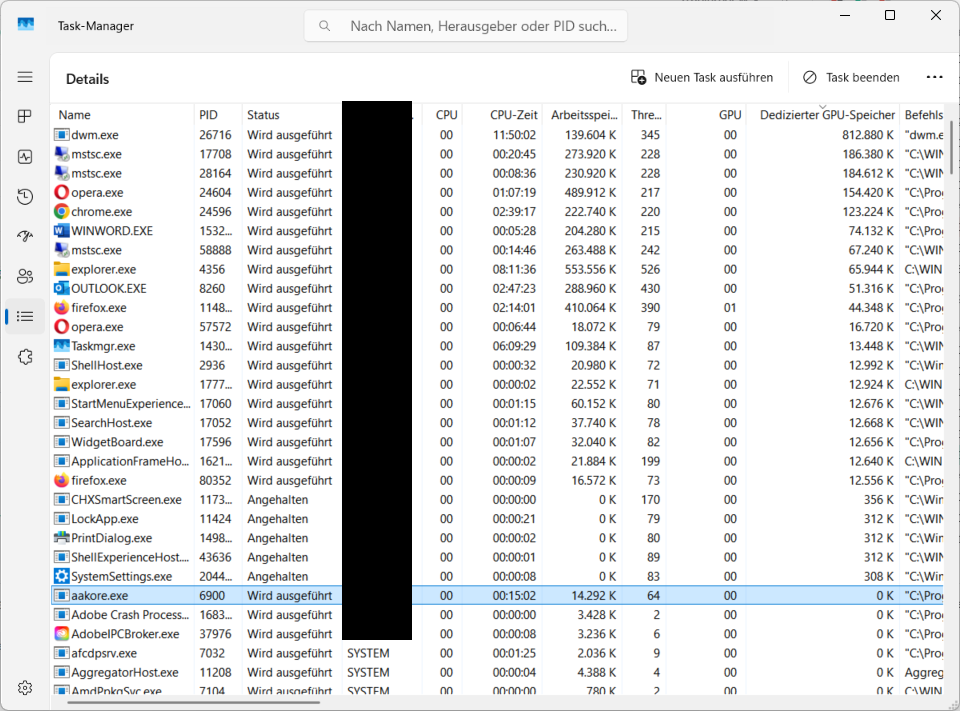This screenshot has width=960, height=711.
Task: Select the Adobe Crash Process... row
Action: [498, 615]
